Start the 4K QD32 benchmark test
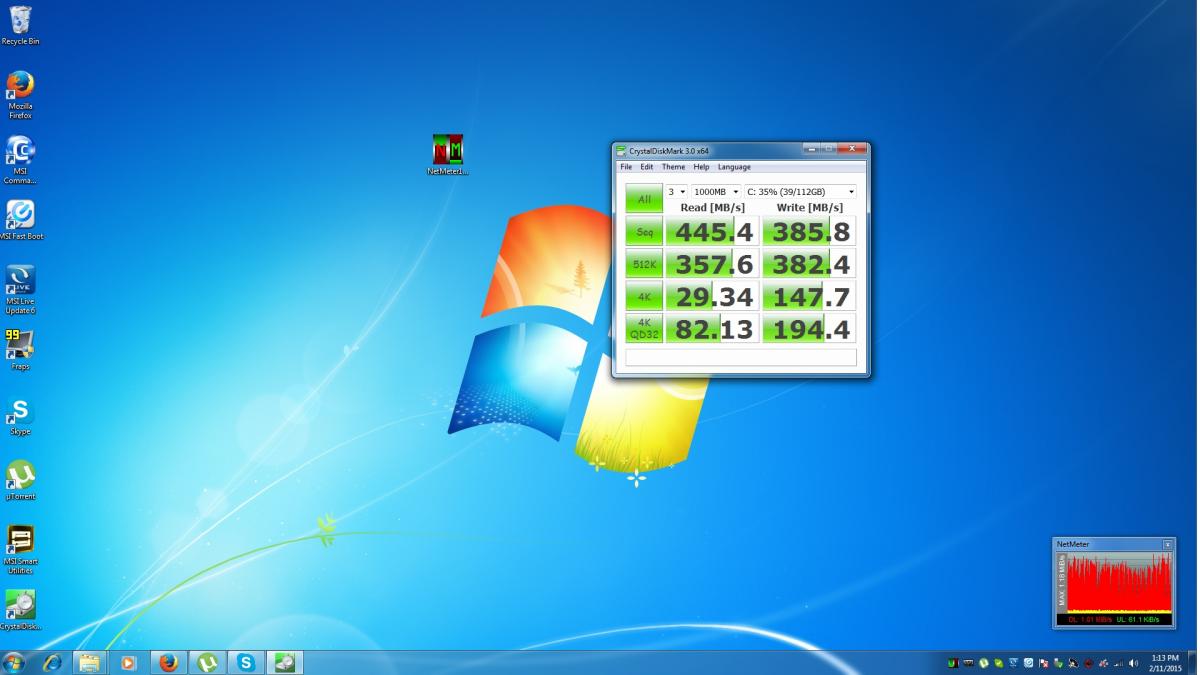Image resolution: width=1200 pixels, height=675 pixels. pos(644,328)
